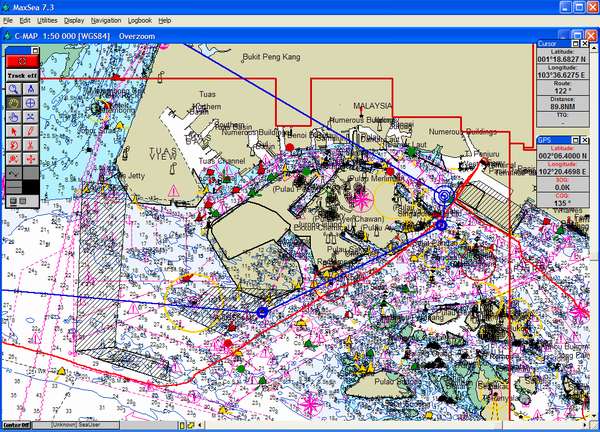
Task: Select the red circular arrow tool
Action: [x=14, y=145]
